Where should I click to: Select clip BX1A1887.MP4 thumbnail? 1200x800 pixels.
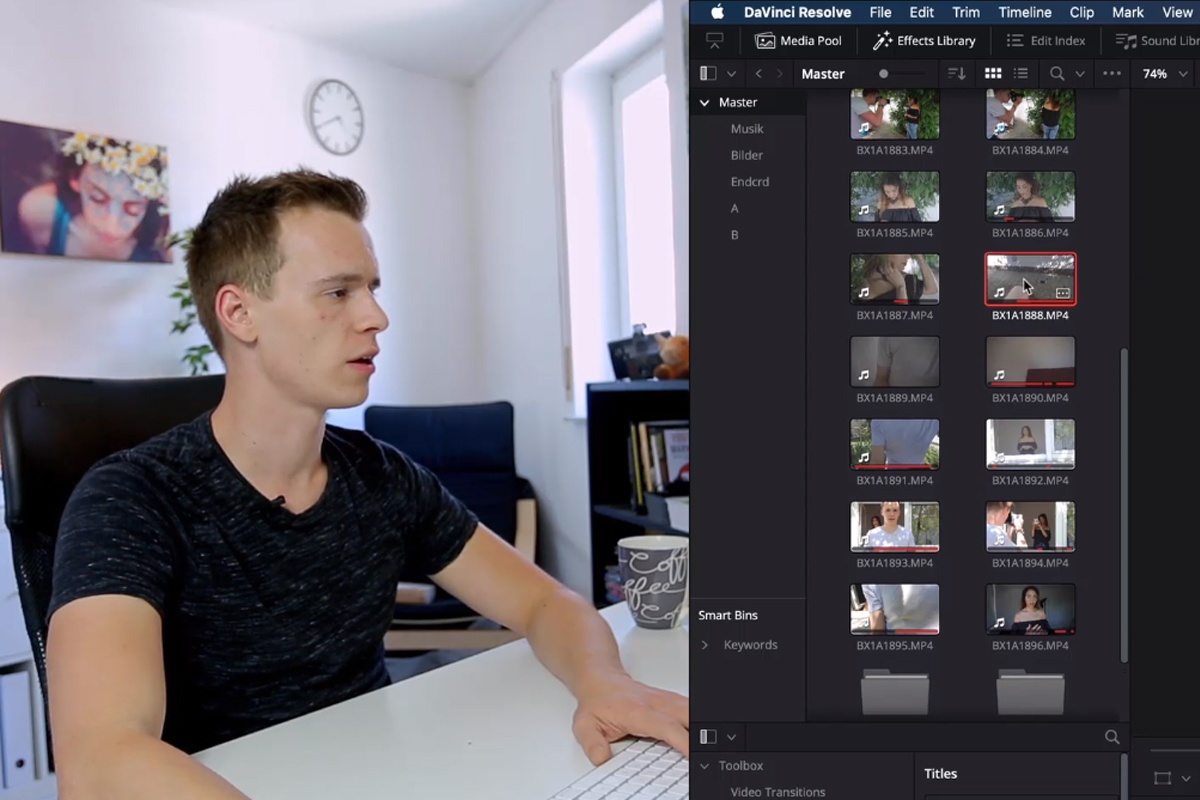coord(895,279)
